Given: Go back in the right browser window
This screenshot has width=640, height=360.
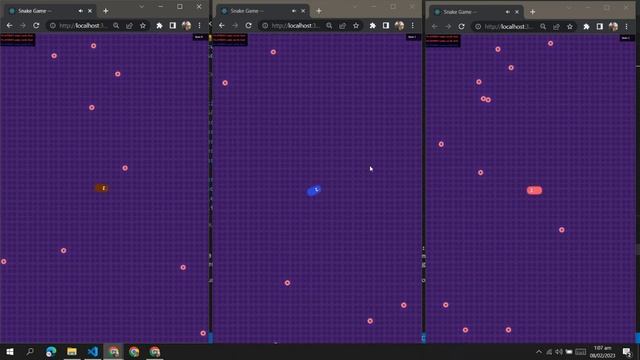Looking at the screenshot, I should [x=435, y=27].
